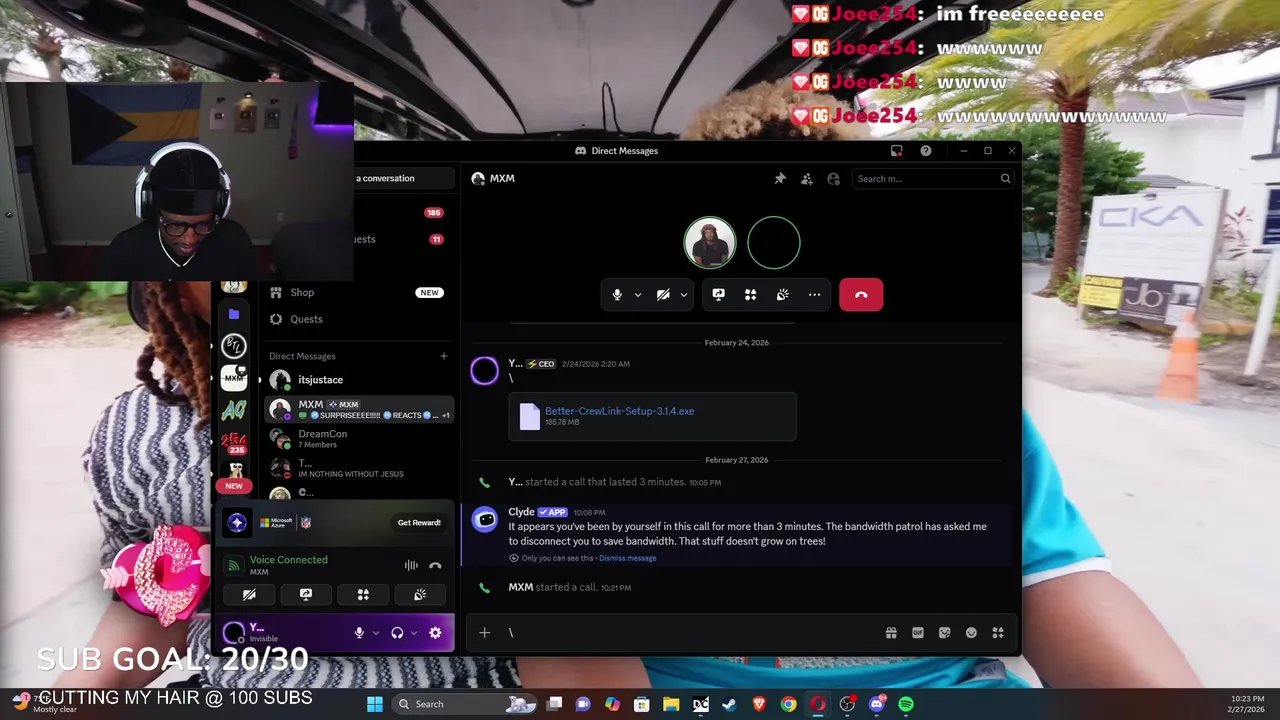1280x720 pixels.
Task: Select the MXM direct message conversation
Action: pos(357,409)
